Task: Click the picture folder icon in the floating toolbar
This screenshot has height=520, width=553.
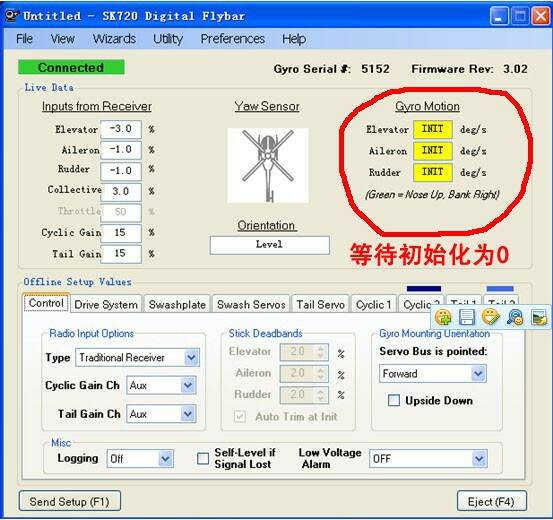Action: tap(539, 317)
